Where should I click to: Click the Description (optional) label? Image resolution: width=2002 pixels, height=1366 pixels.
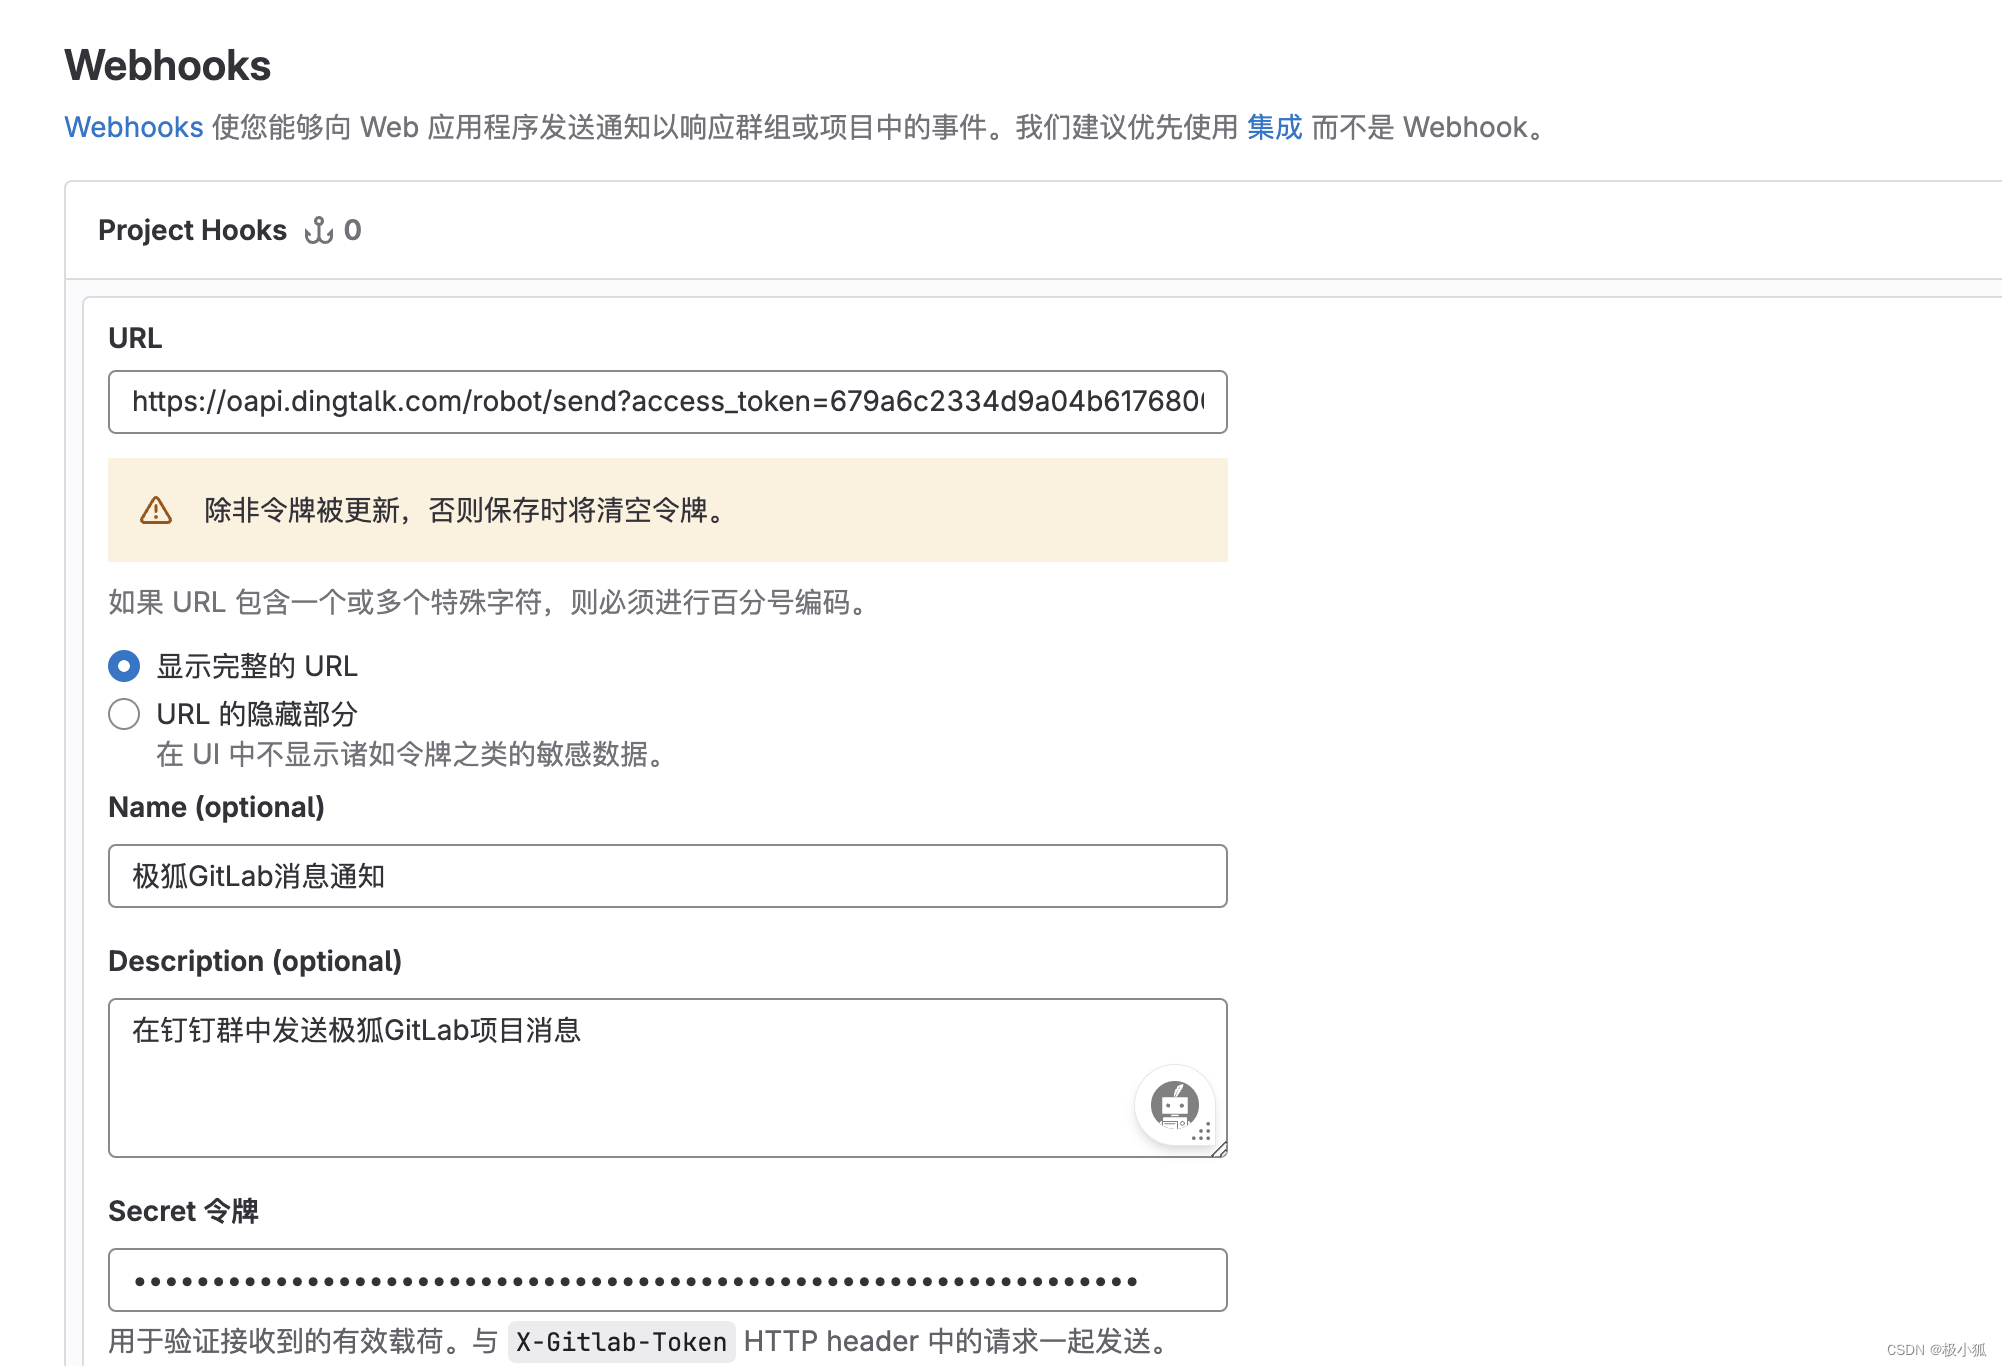(x=255, y=961)
